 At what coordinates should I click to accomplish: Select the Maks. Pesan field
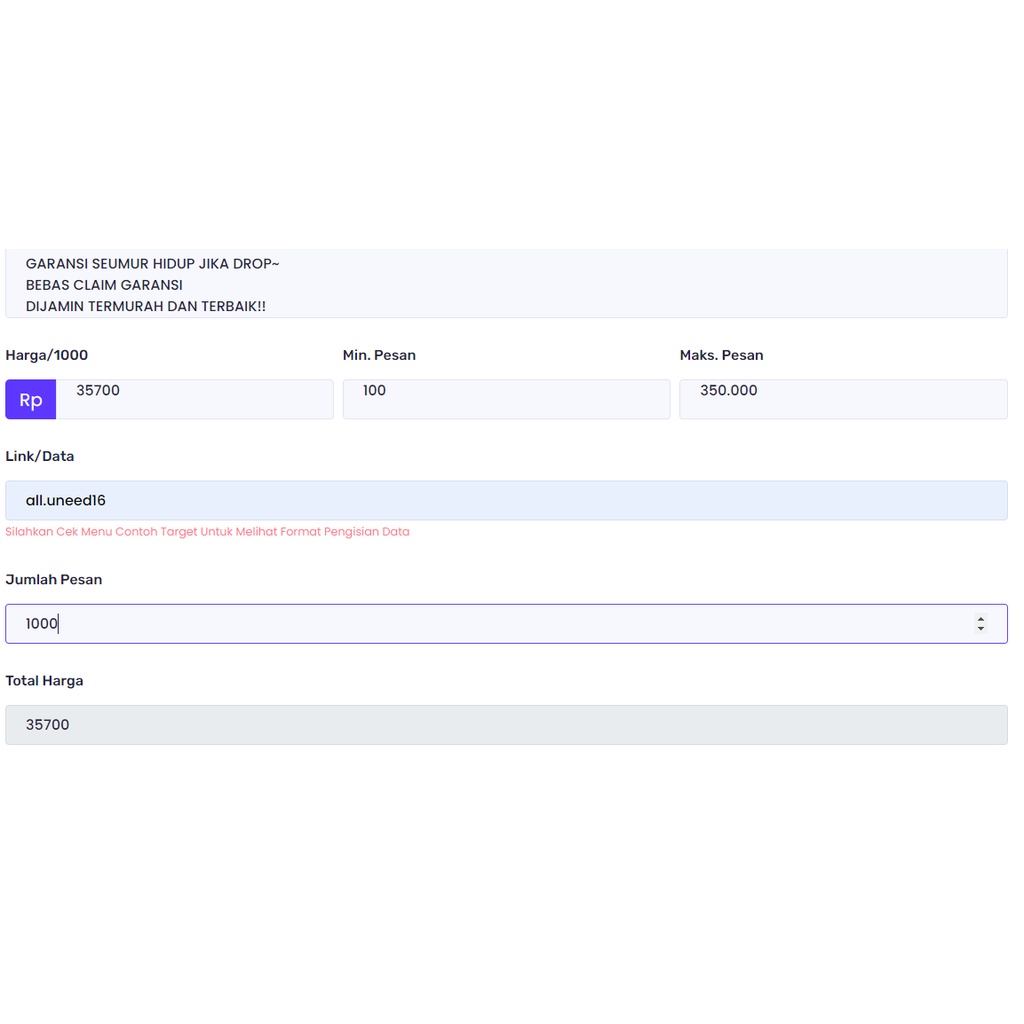[x=843, y=399]
